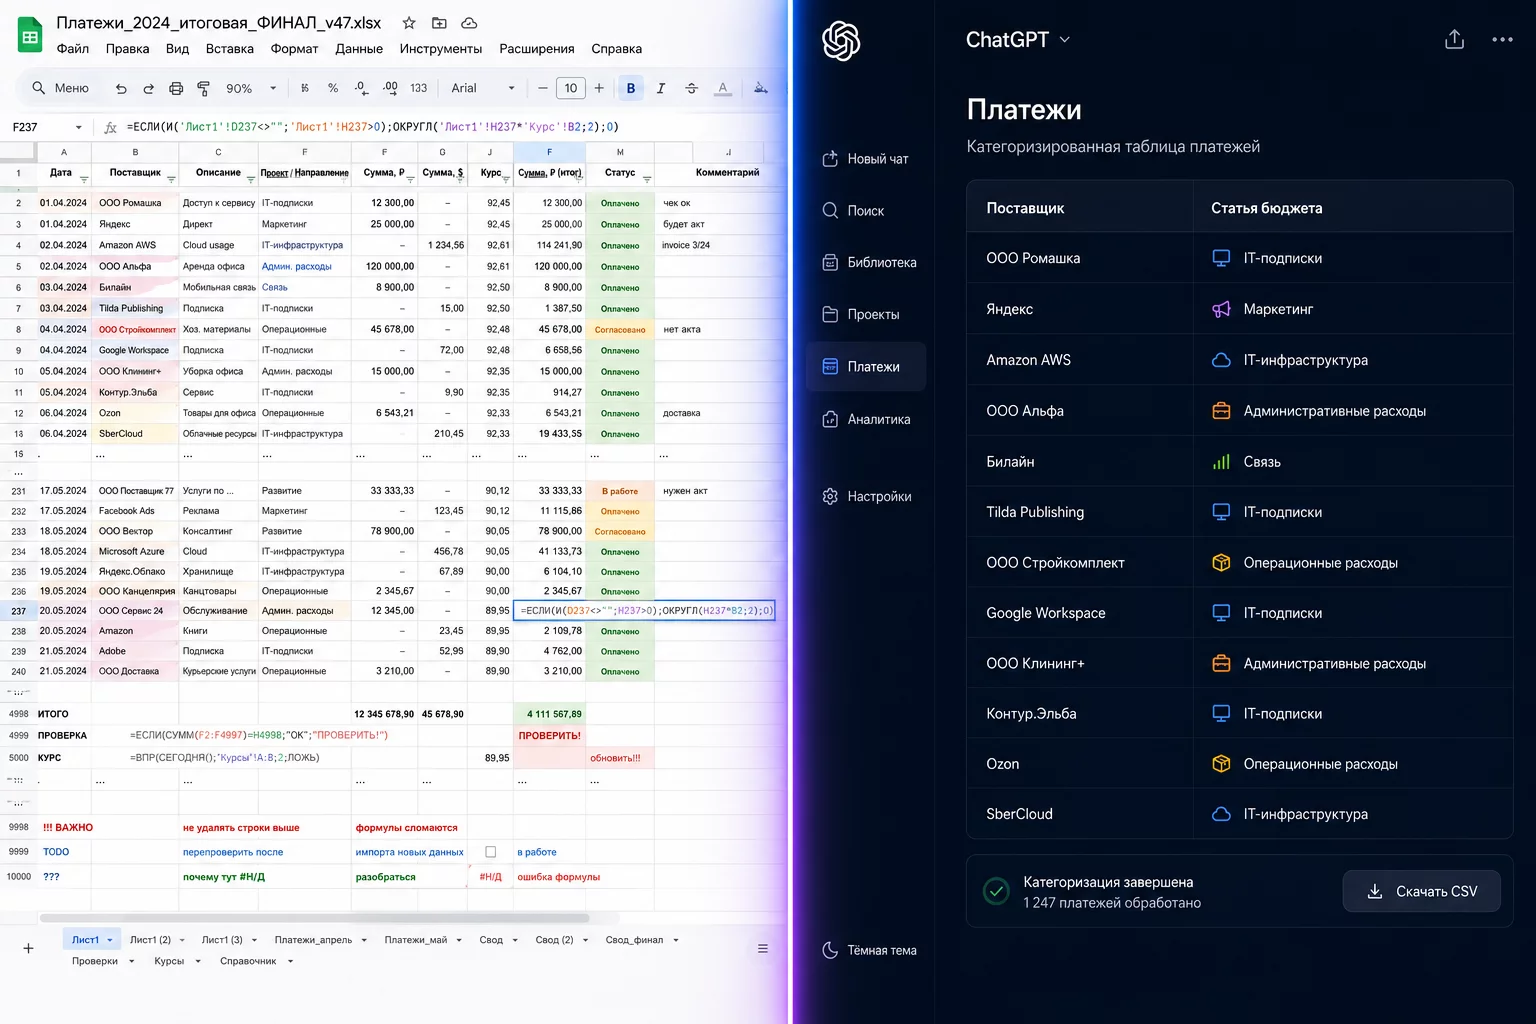The image size is (1536, 1024).
Task: Open the Arial font dropdown
Action: pos(484,88)
